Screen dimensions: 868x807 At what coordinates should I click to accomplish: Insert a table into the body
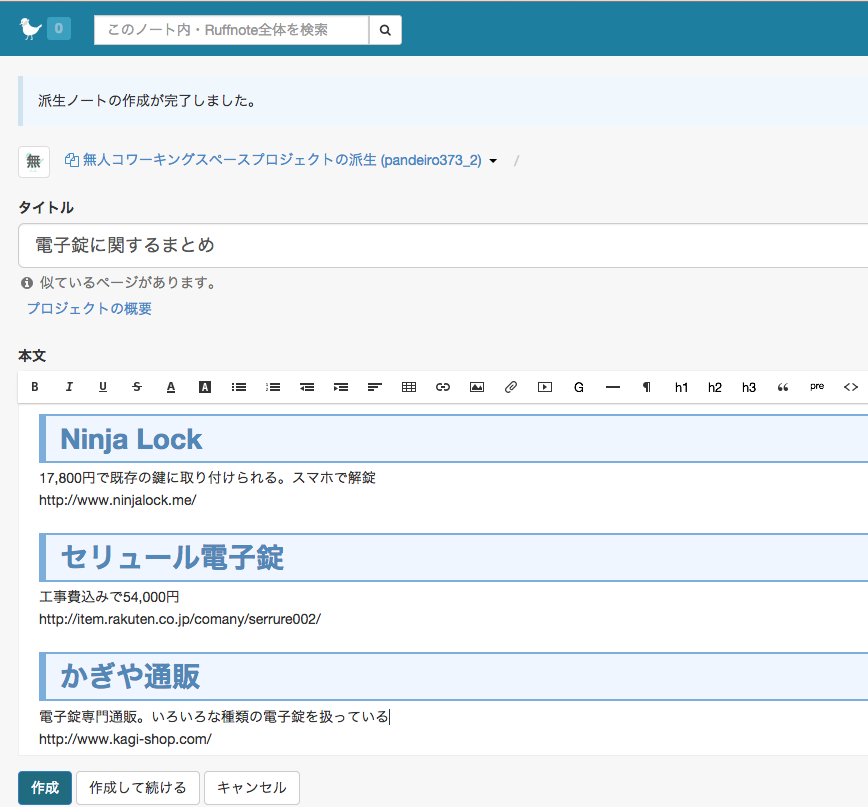[409, 387]
